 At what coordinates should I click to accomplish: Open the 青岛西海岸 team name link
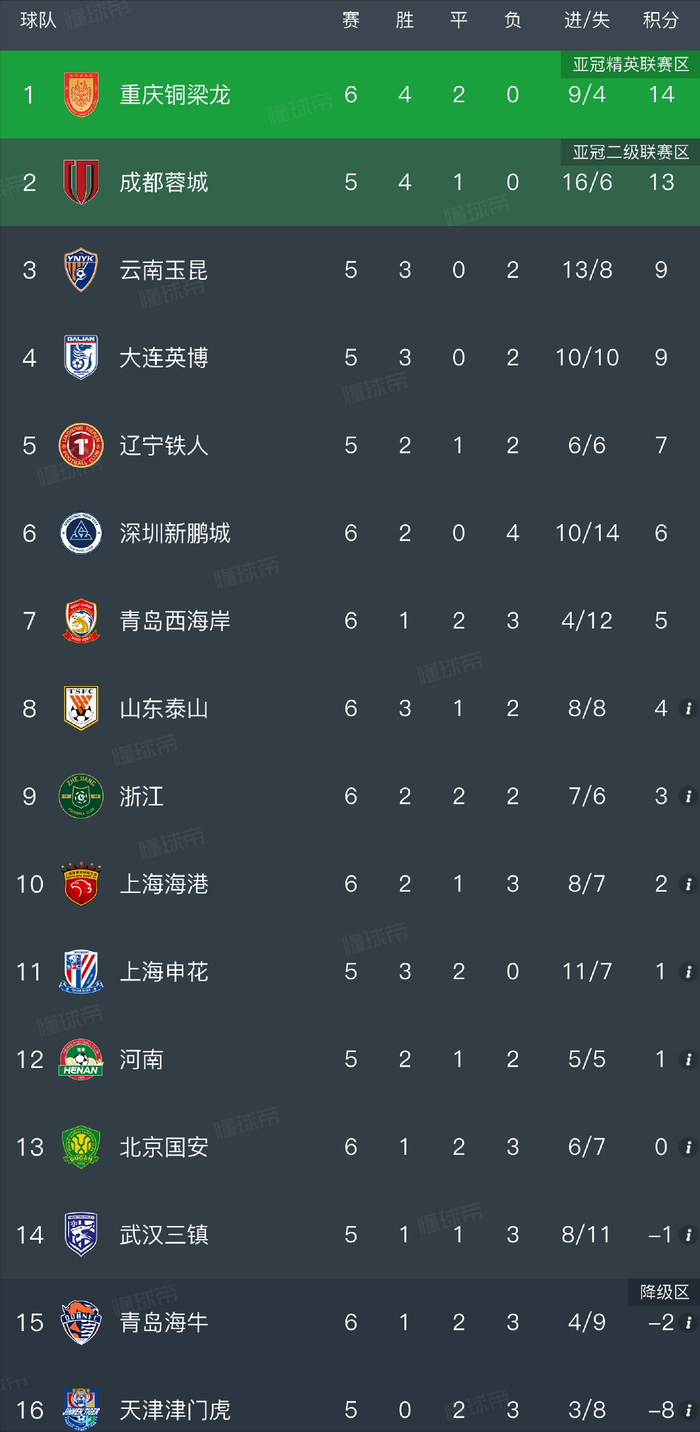tap(175, 621)
